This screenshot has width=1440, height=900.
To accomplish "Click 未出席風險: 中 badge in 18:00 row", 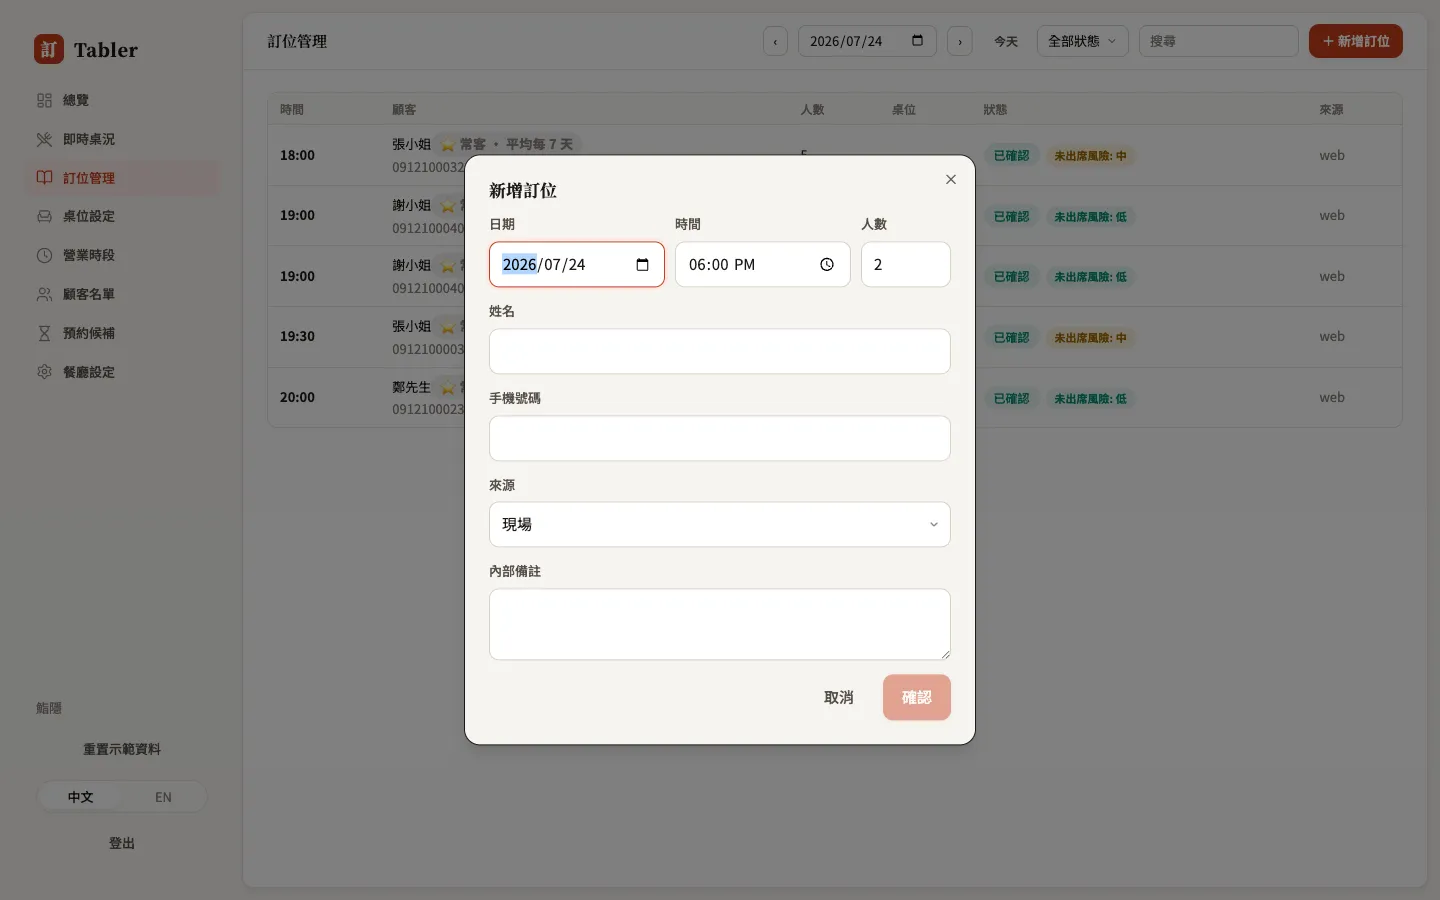I will (x=1090, y=156).
